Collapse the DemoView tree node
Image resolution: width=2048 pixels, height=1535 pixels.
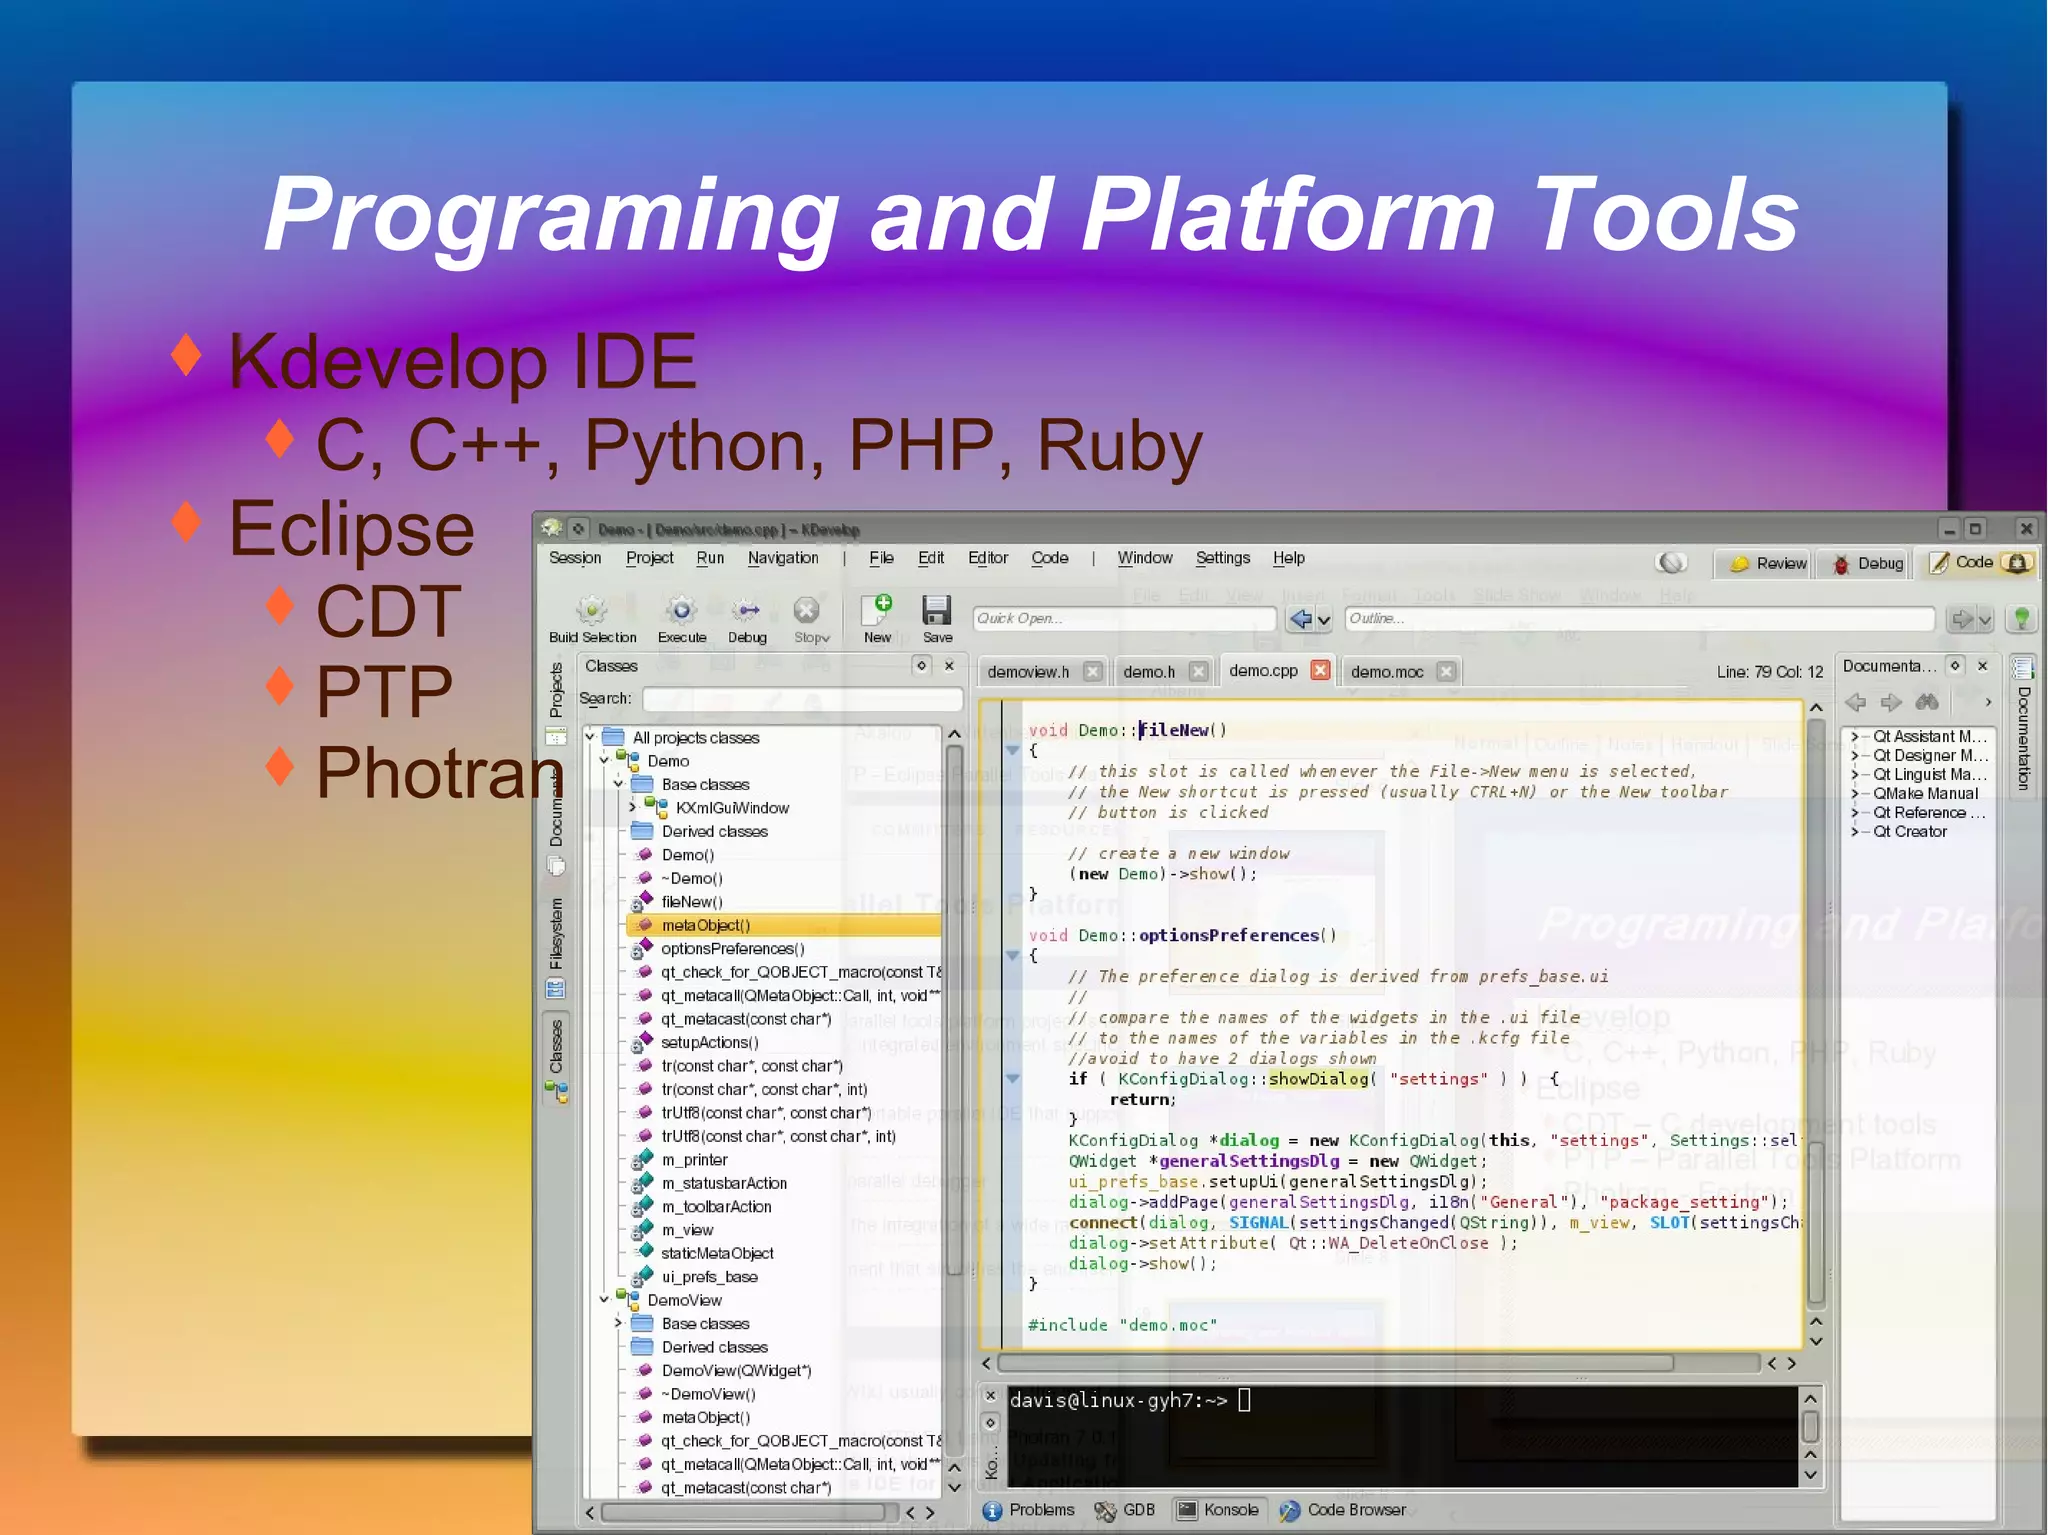pos(604,1300)
